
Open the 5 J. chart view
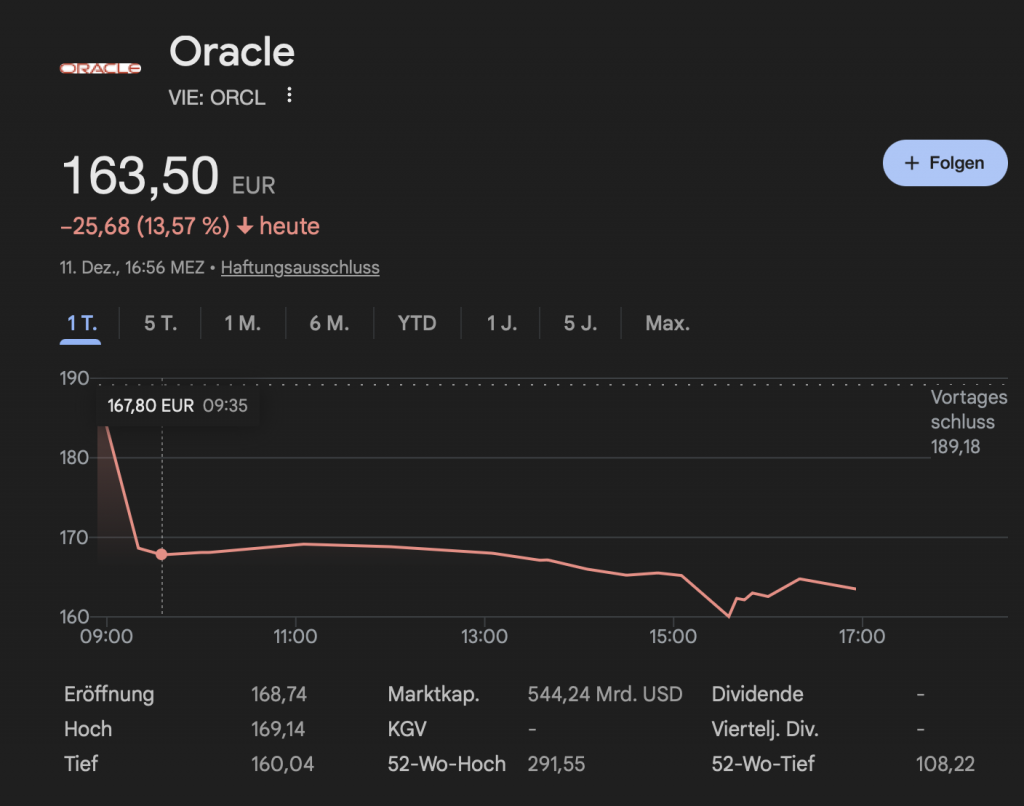tap(580, 323)
